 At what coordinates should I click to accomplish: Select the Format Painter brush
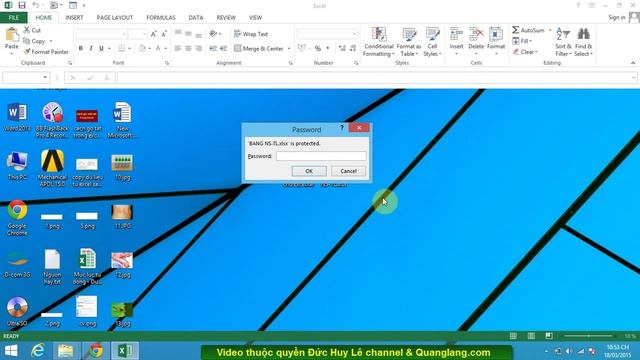click(27, 52)
